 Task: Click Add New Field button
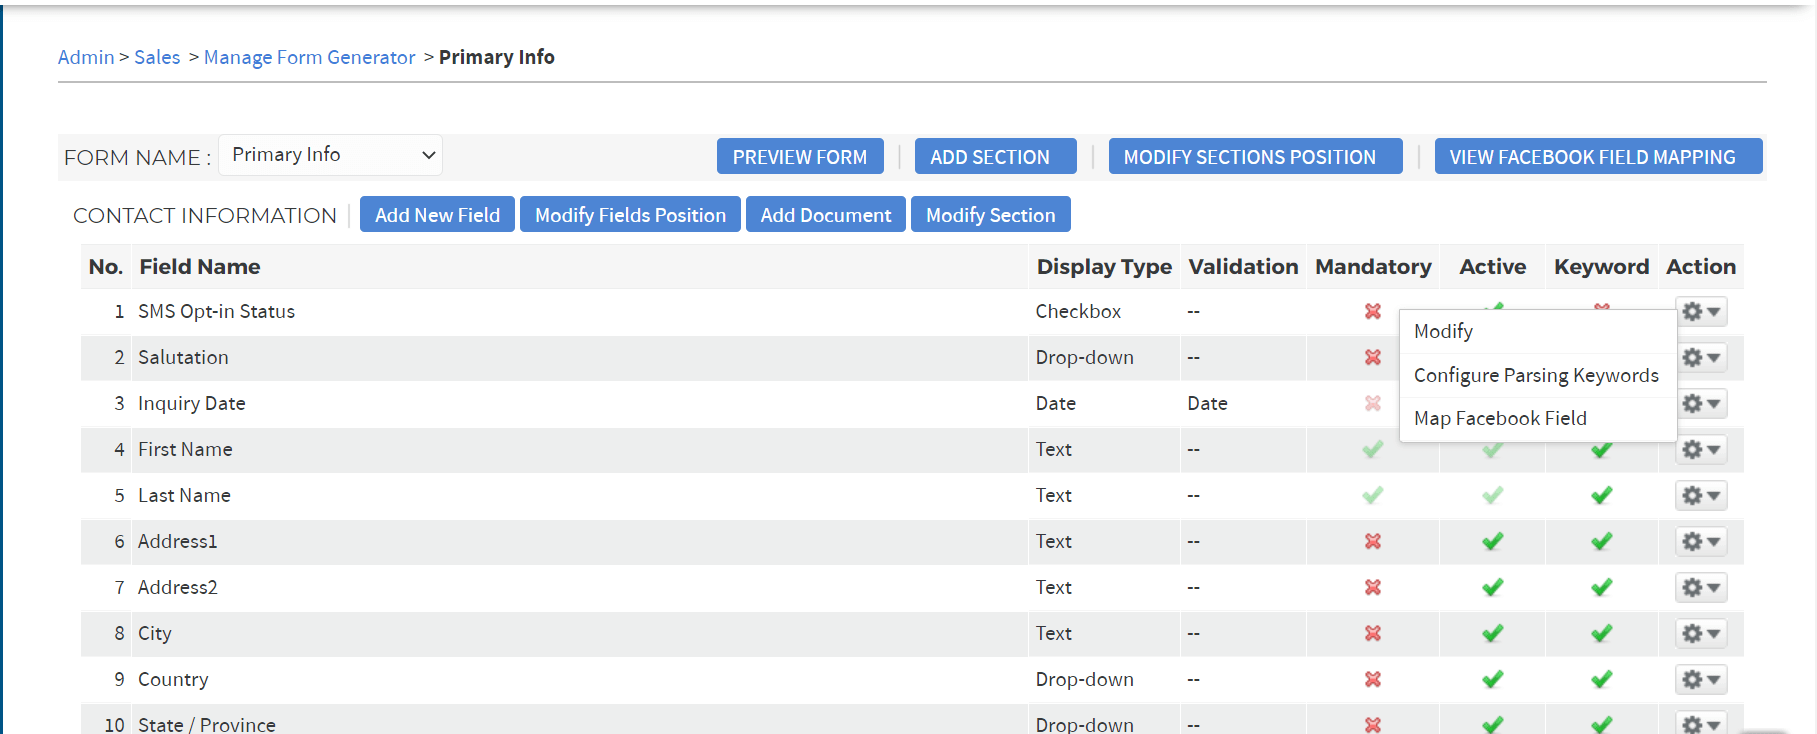click(437, 215)
